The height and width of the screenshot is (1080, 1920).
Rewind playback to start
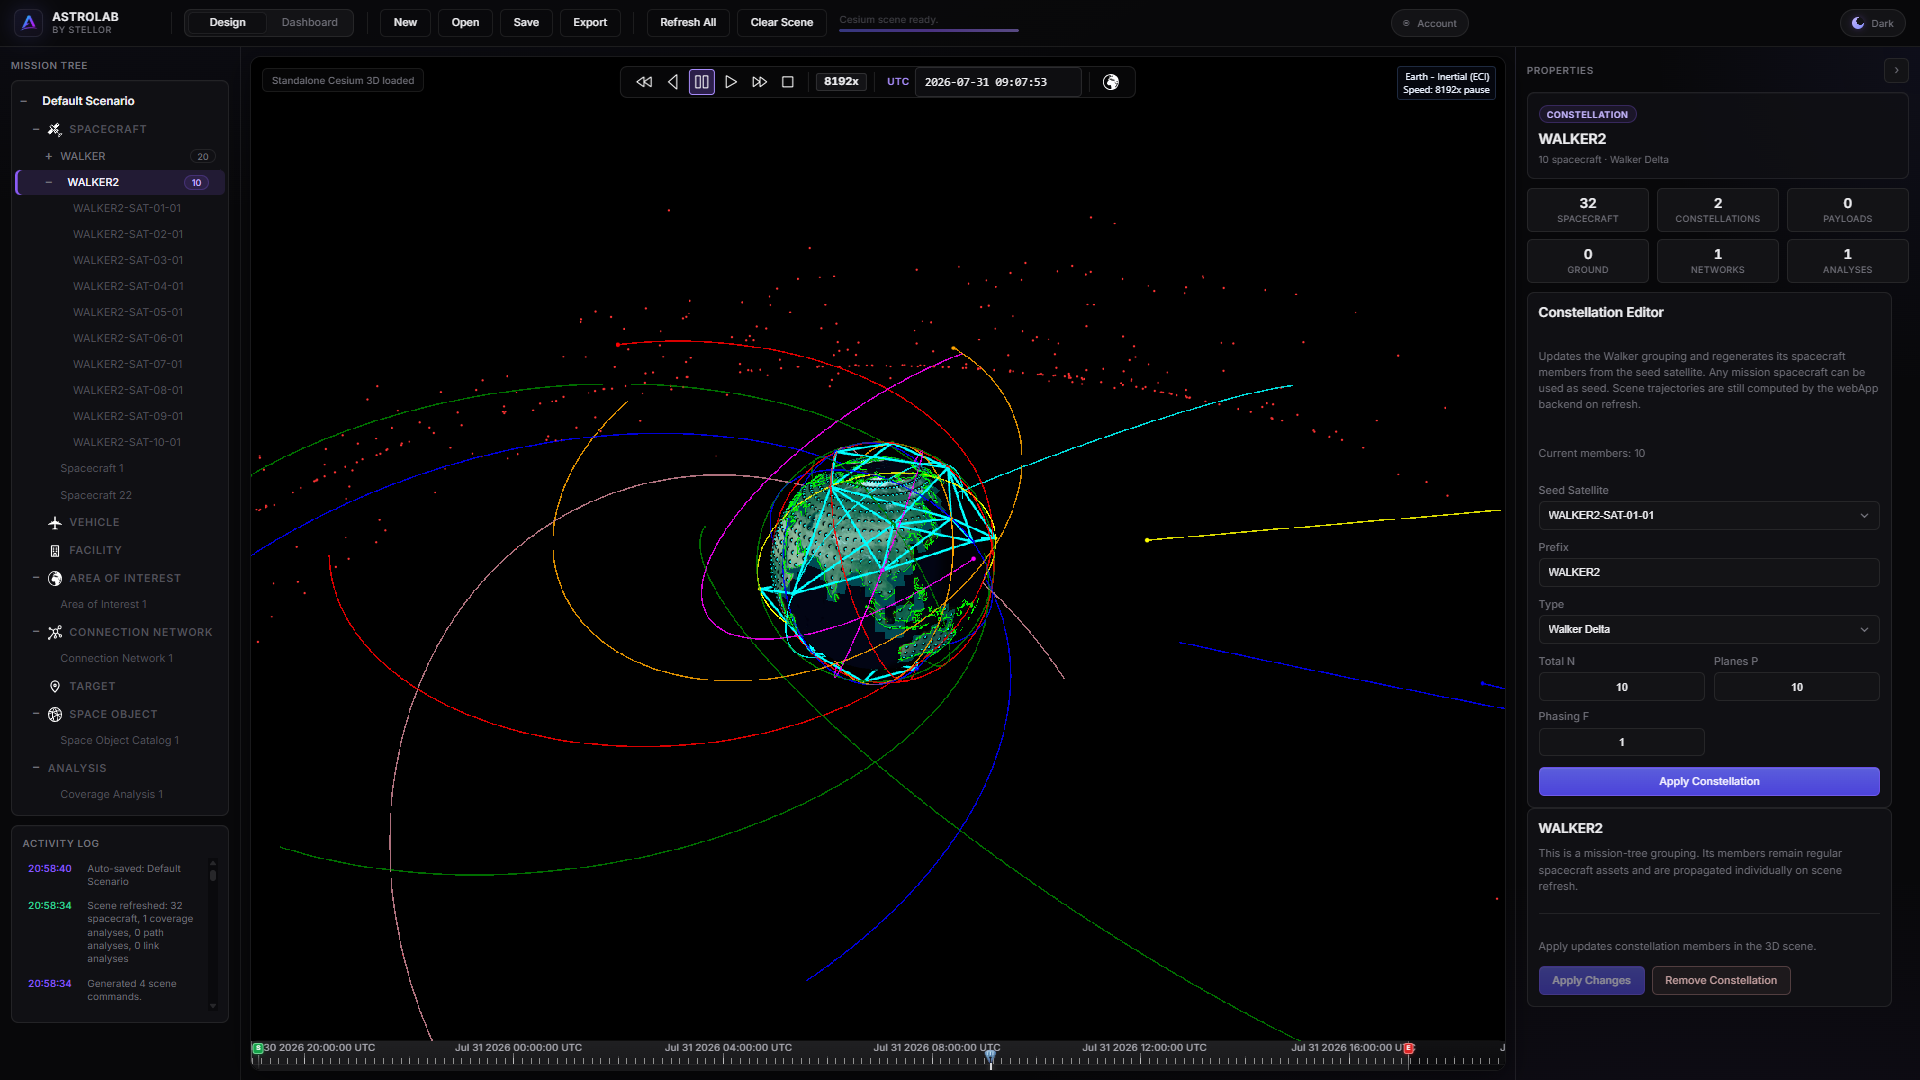[644, 82]
